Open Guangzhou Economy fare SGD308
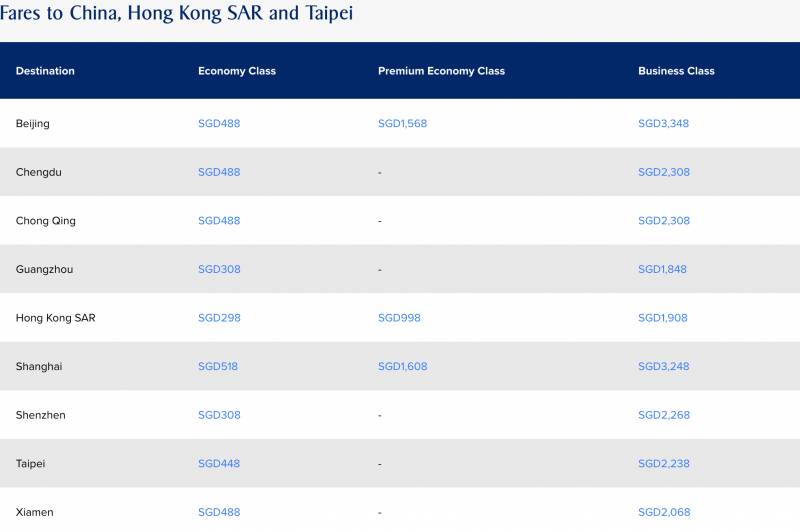The height and width of the screenshot is (532, 800). point(219,269)
